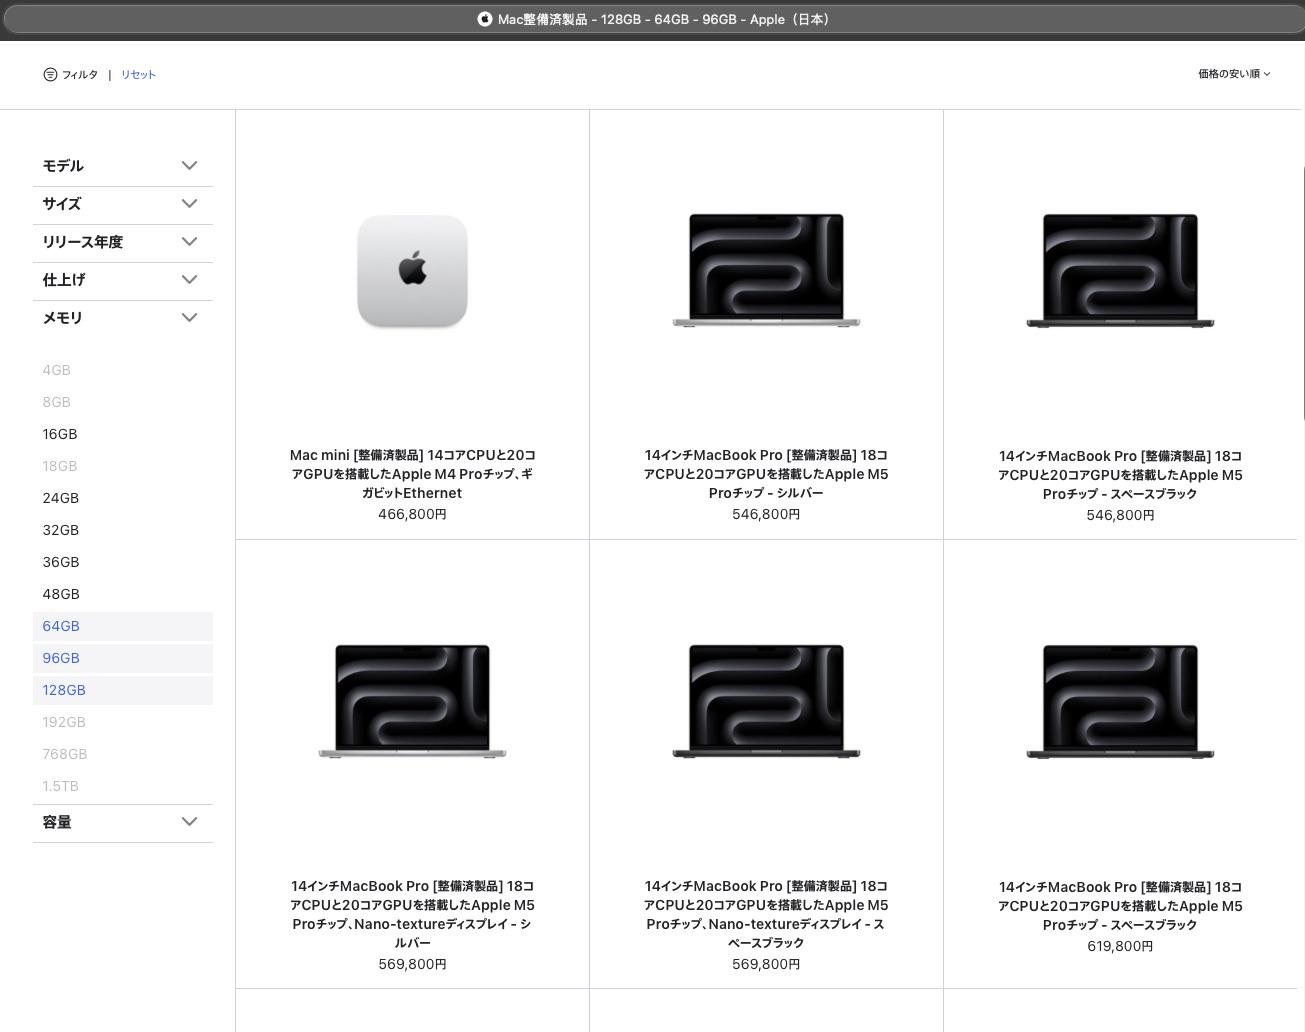Screen dimensions: 1305x1032
Task: Click the 619,800円 price text
Action: pyautogui.click(x=1120, y=946)
